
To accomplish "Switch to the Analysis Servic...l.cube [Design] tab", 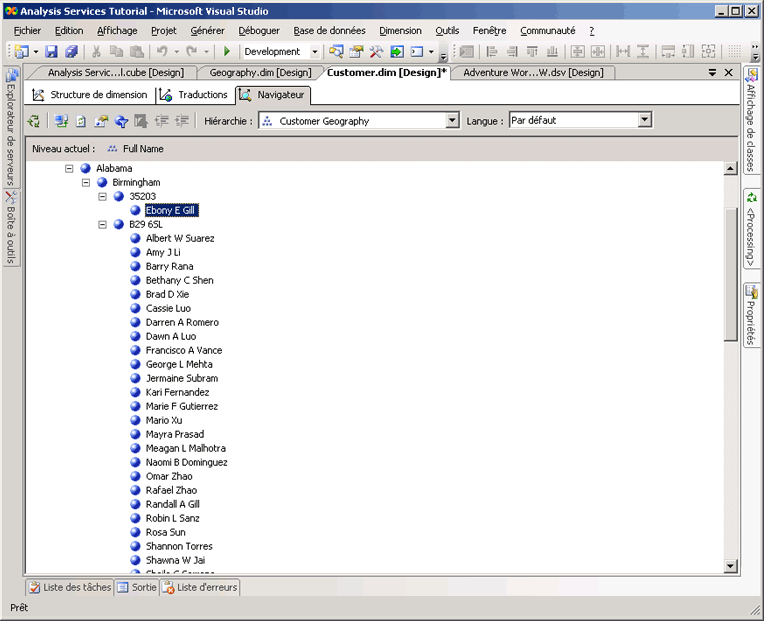I will coord(115,73).
